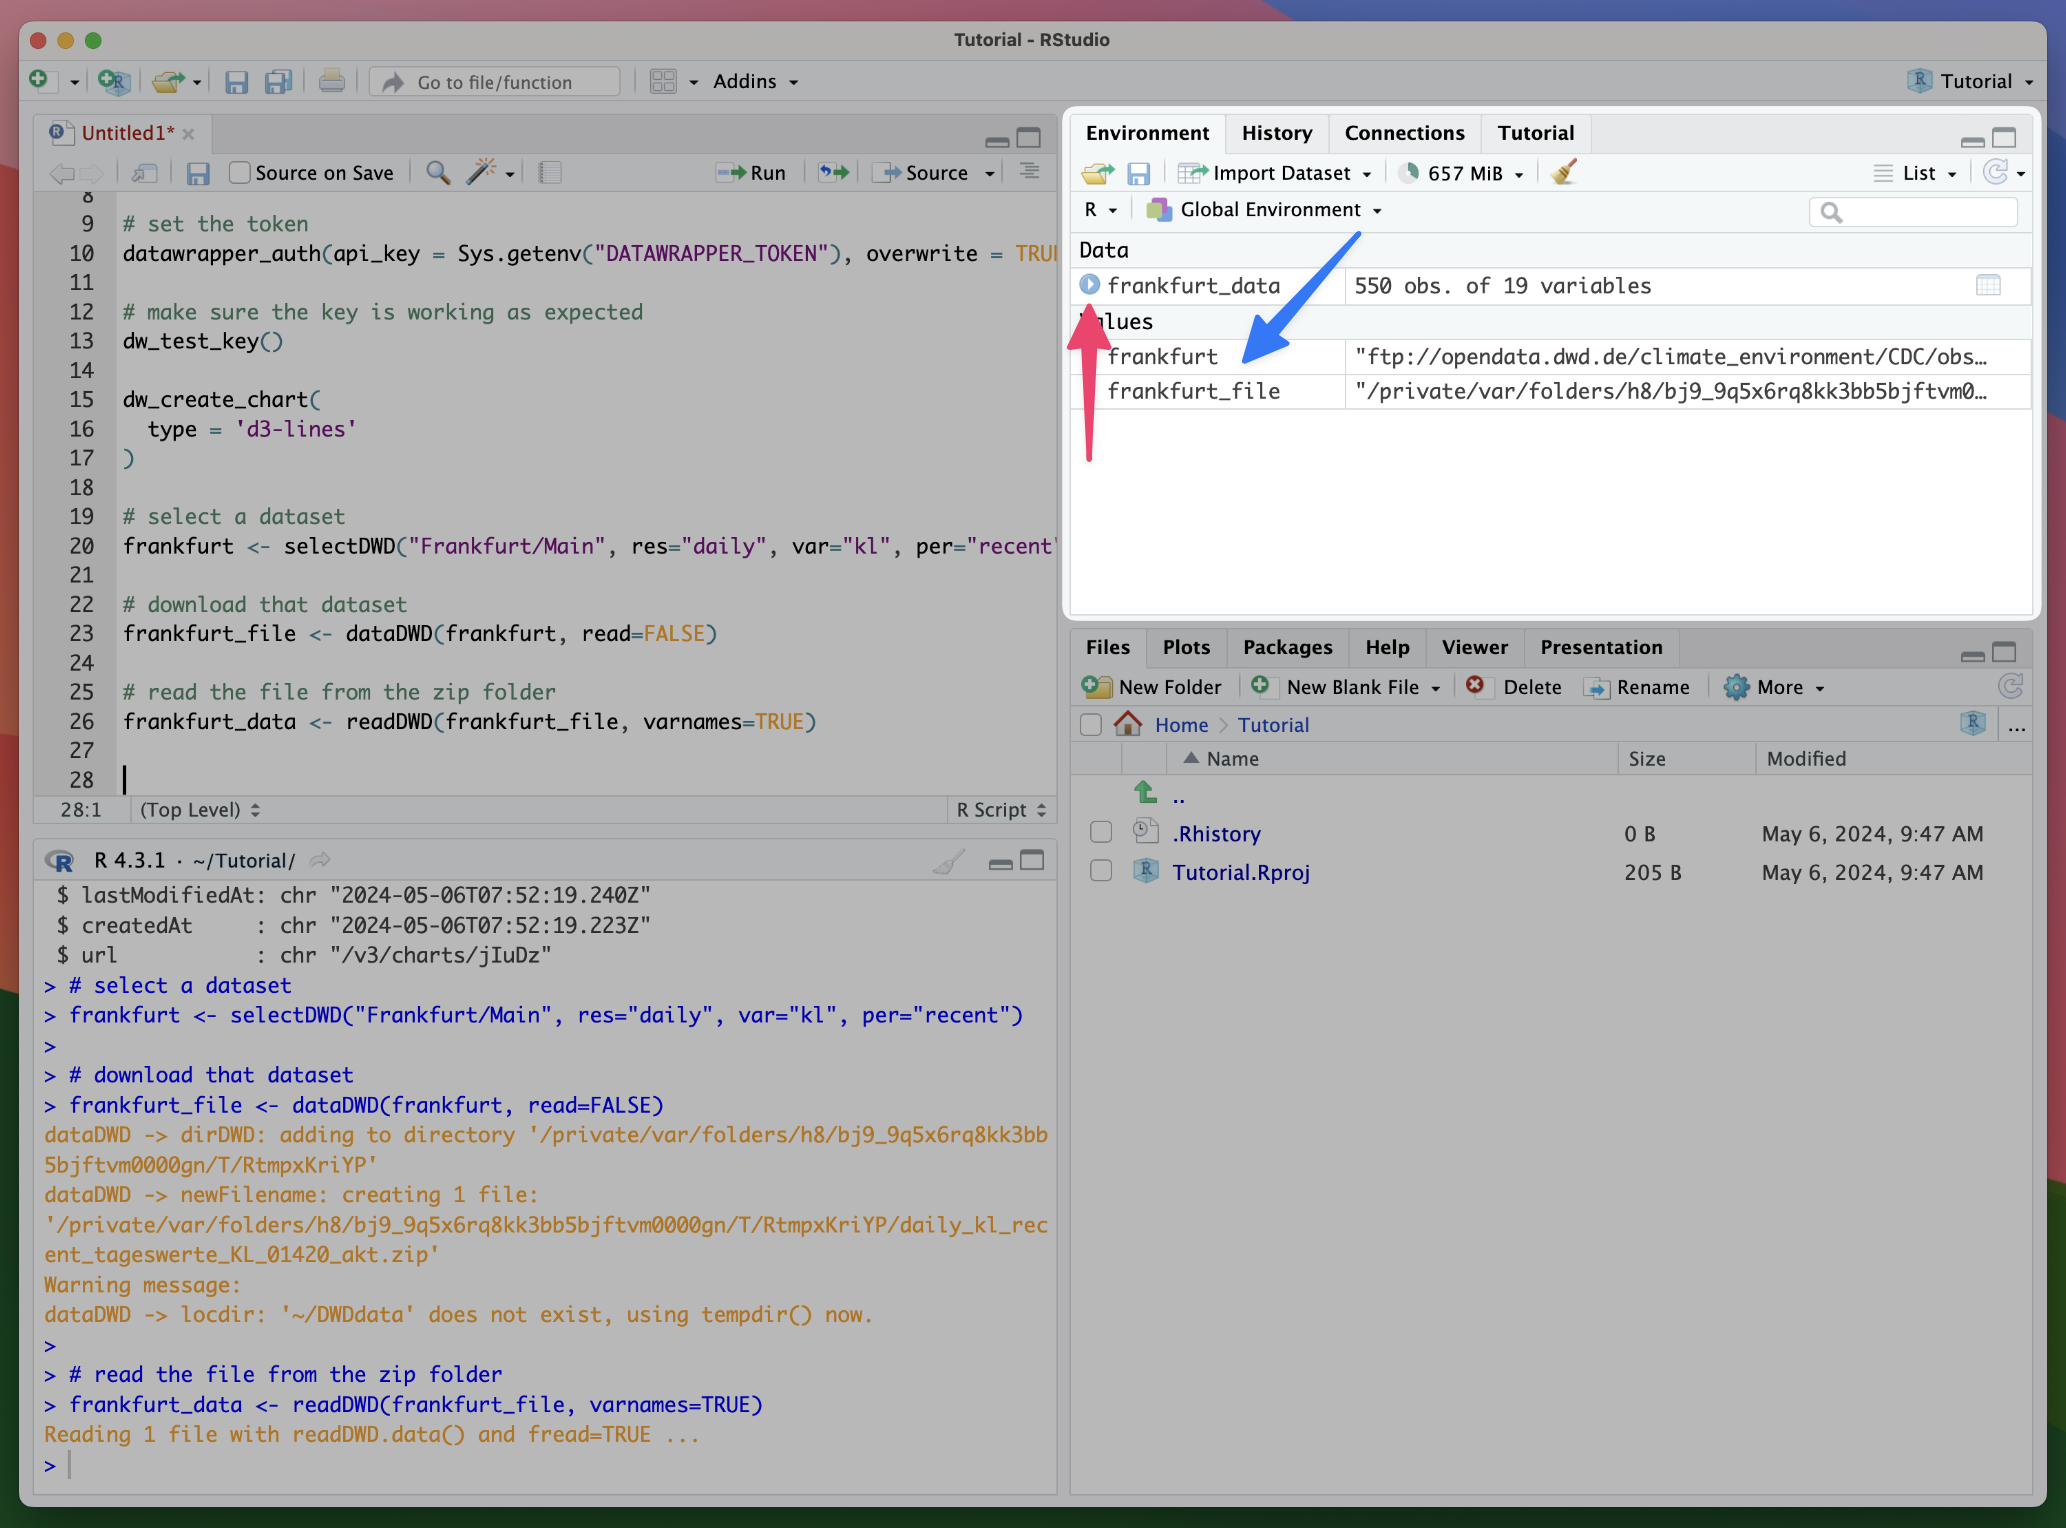Open the .Rhistory file link
This screenshot has height=1528, width=2066.
[1216, 833]
